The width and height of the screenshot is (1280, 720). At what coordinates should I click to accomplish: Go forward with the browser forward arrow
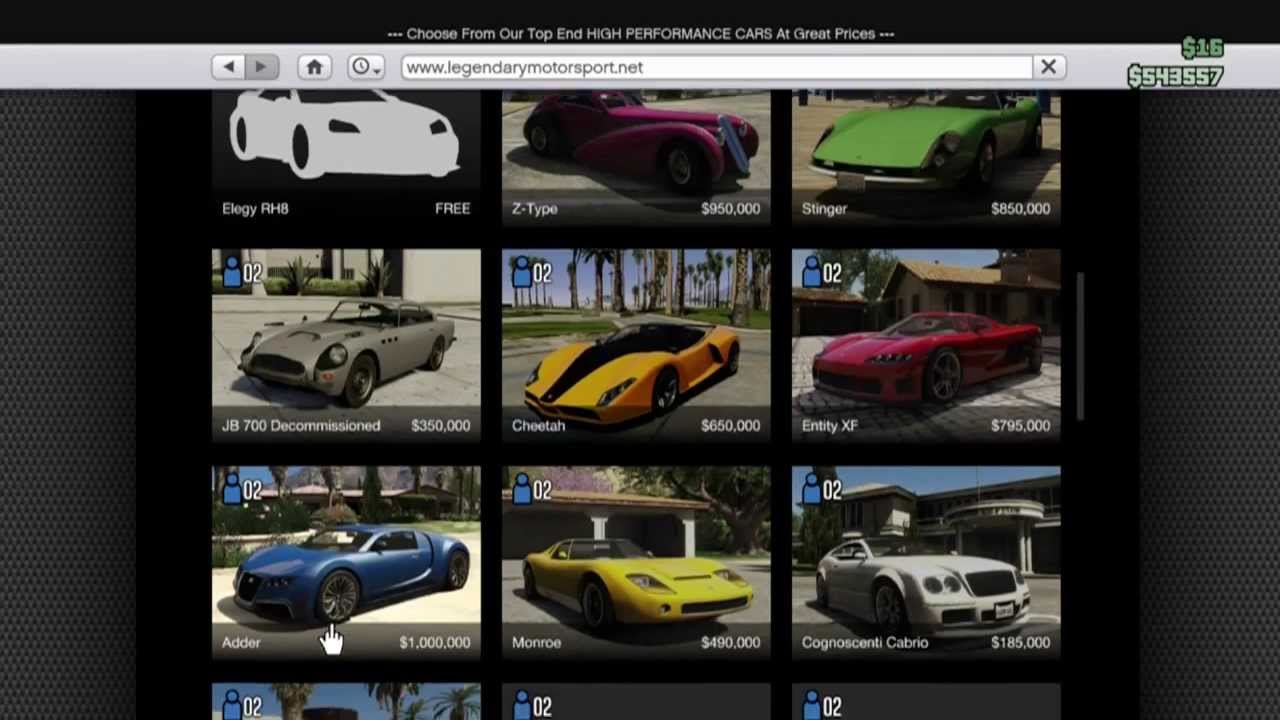point(261,67)
